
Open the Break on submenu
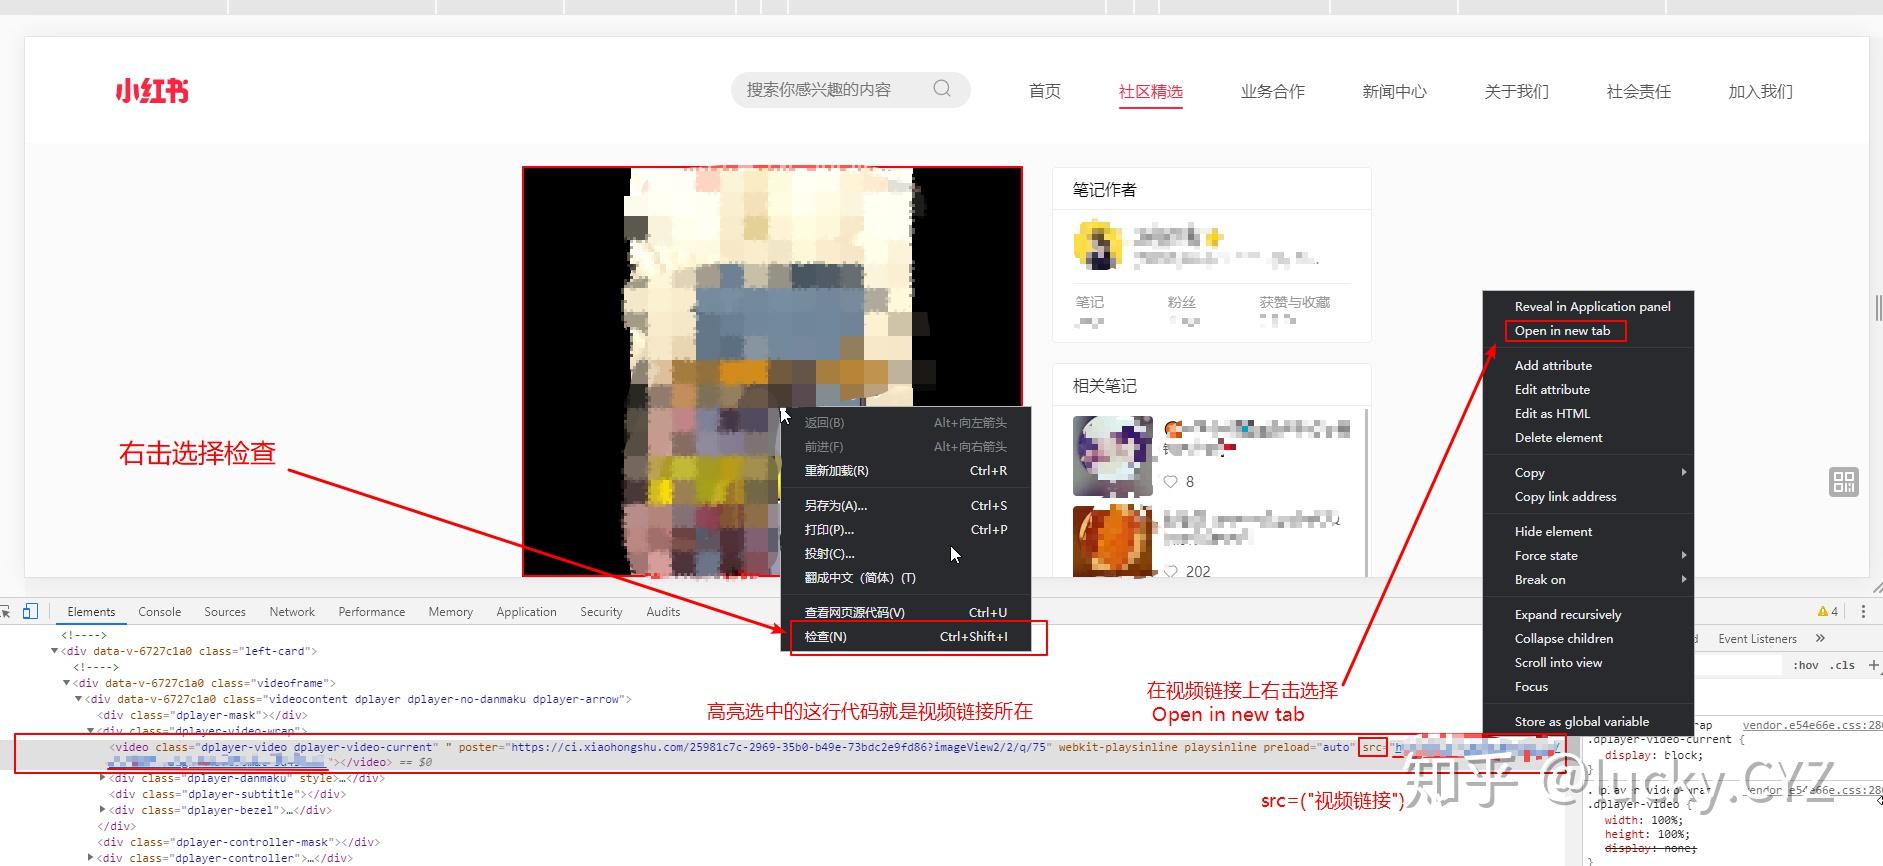click(x=1588, y=580)
